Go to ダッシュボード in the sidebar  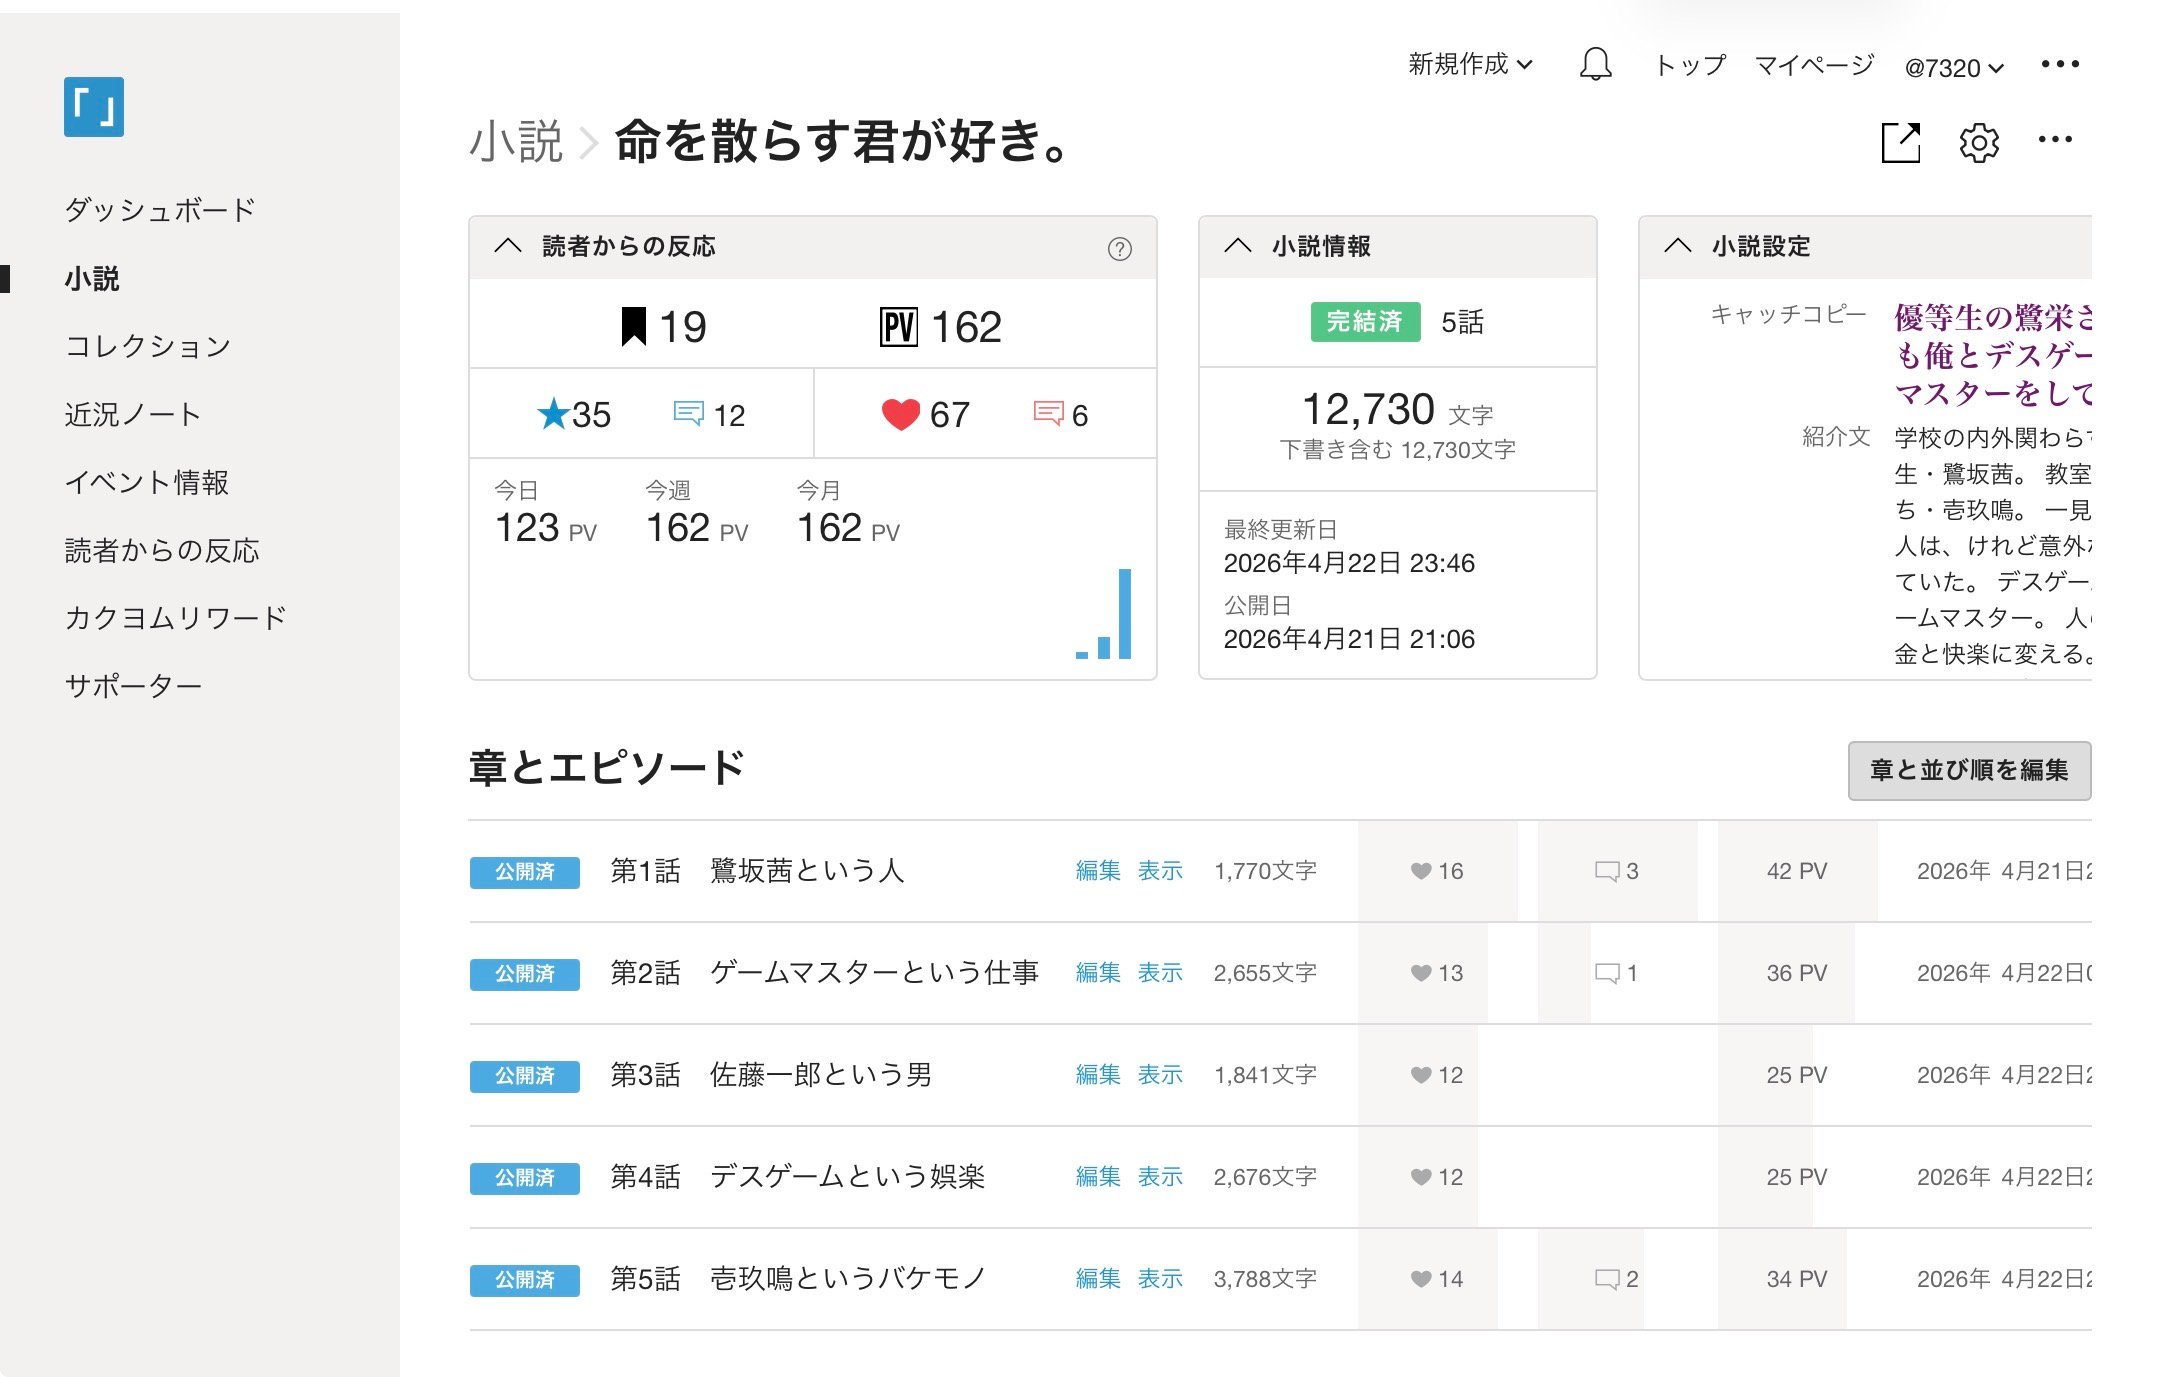point(160,210)
